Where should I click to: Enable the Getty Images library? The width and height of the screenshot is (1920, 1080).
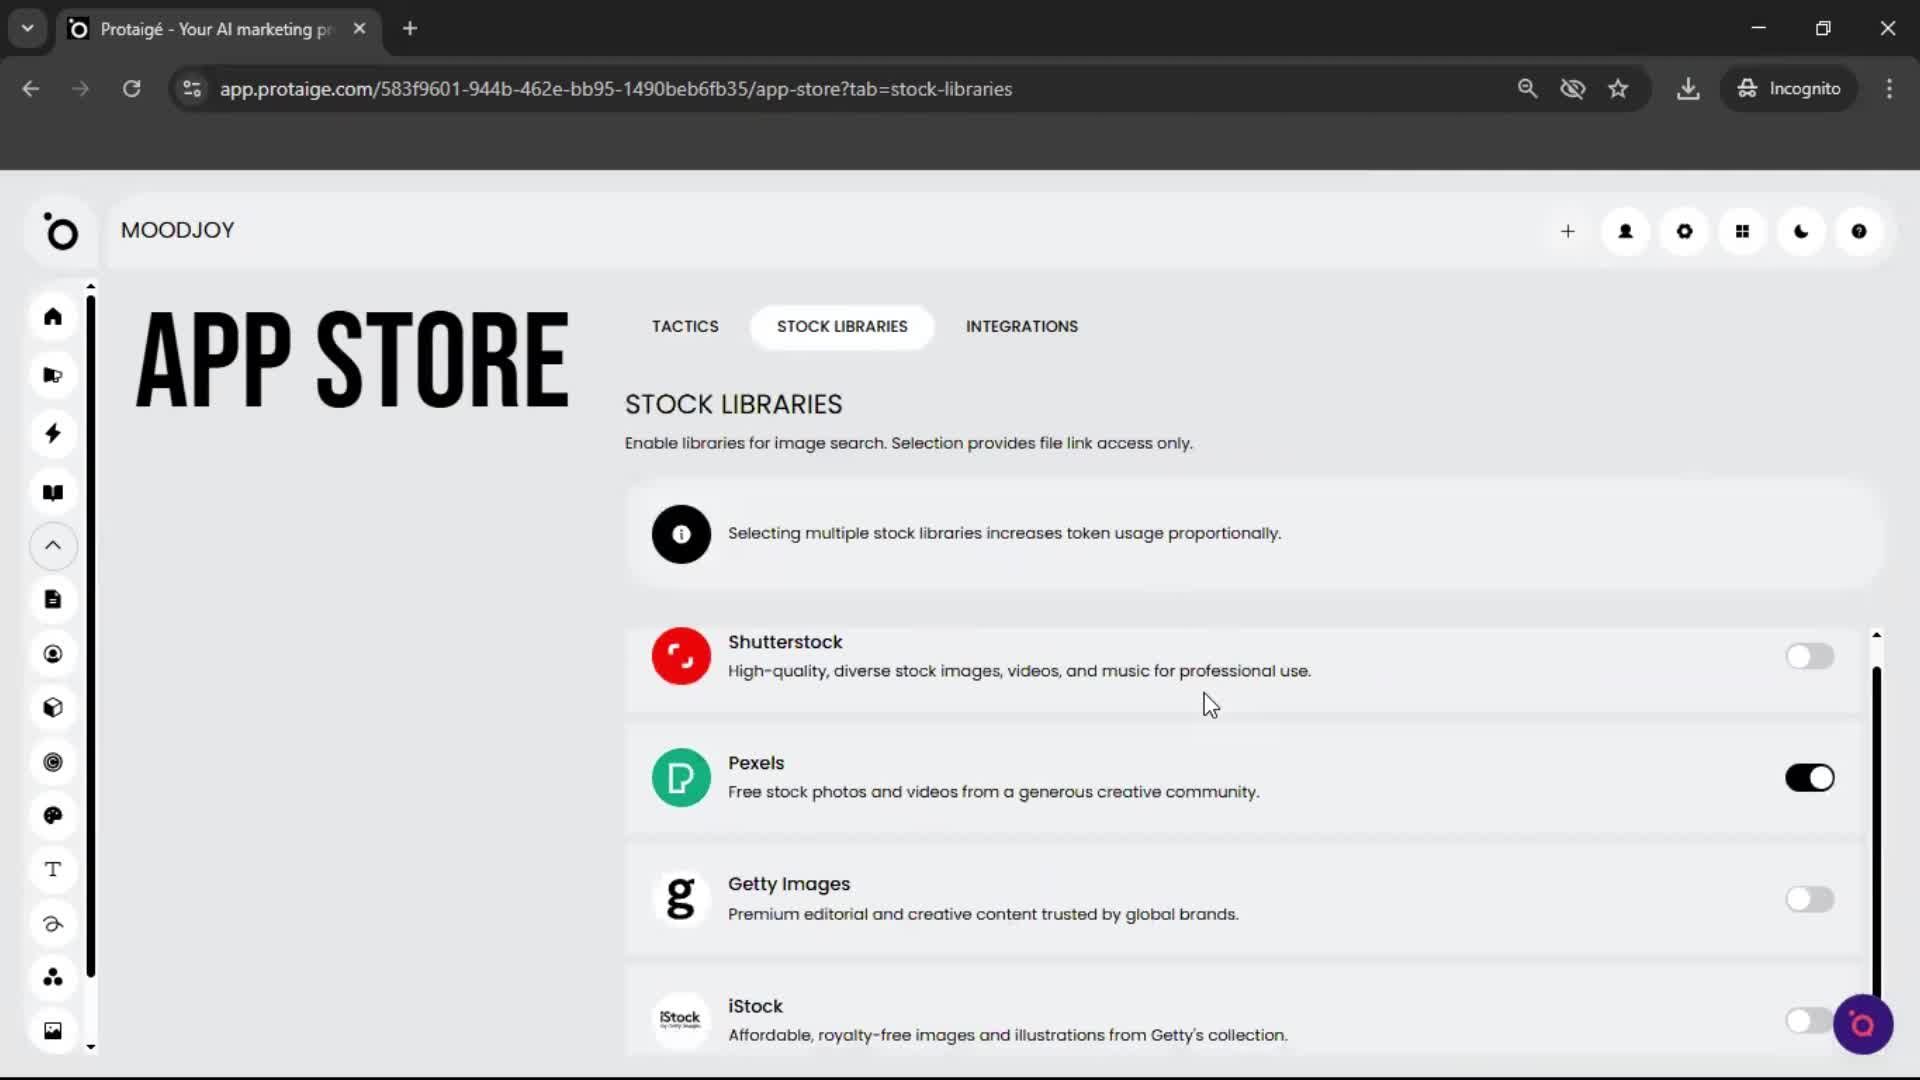(x=1810, y=899)
